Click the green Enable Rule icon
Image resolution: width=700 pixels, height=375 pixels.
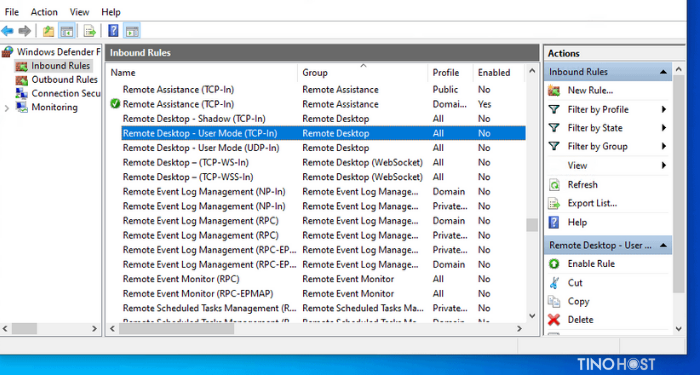(554, 264)
